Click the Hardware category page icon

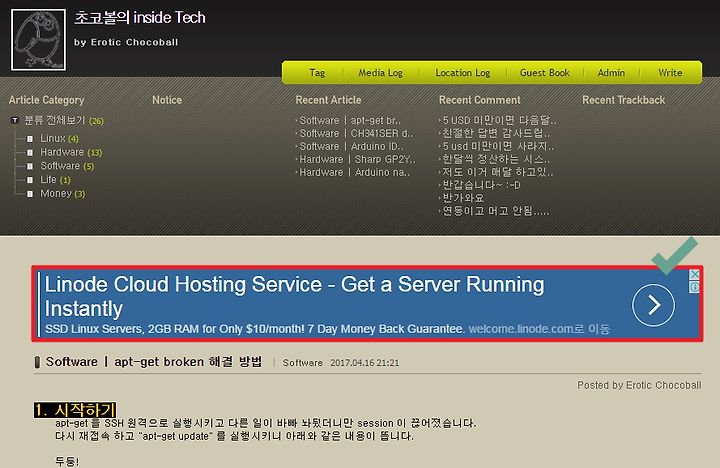coord(30,152)
